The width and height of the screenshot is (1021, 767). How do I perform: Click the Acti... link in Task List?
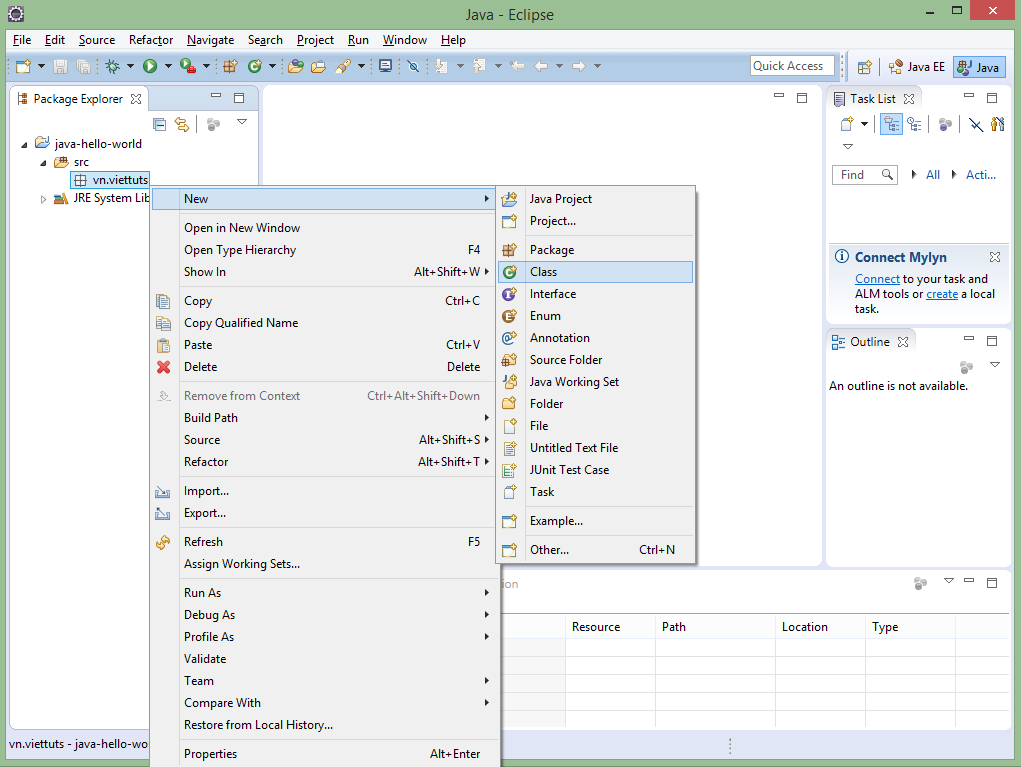tap(981, 174)
